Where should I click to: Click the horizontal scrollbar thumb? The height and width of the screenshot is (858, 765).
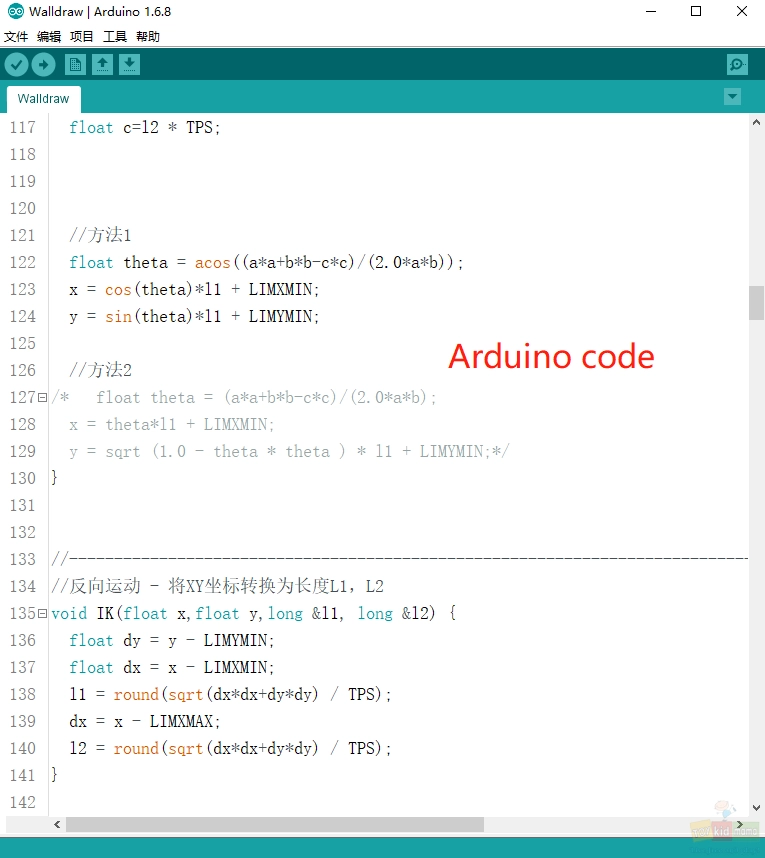pos(275,824)
